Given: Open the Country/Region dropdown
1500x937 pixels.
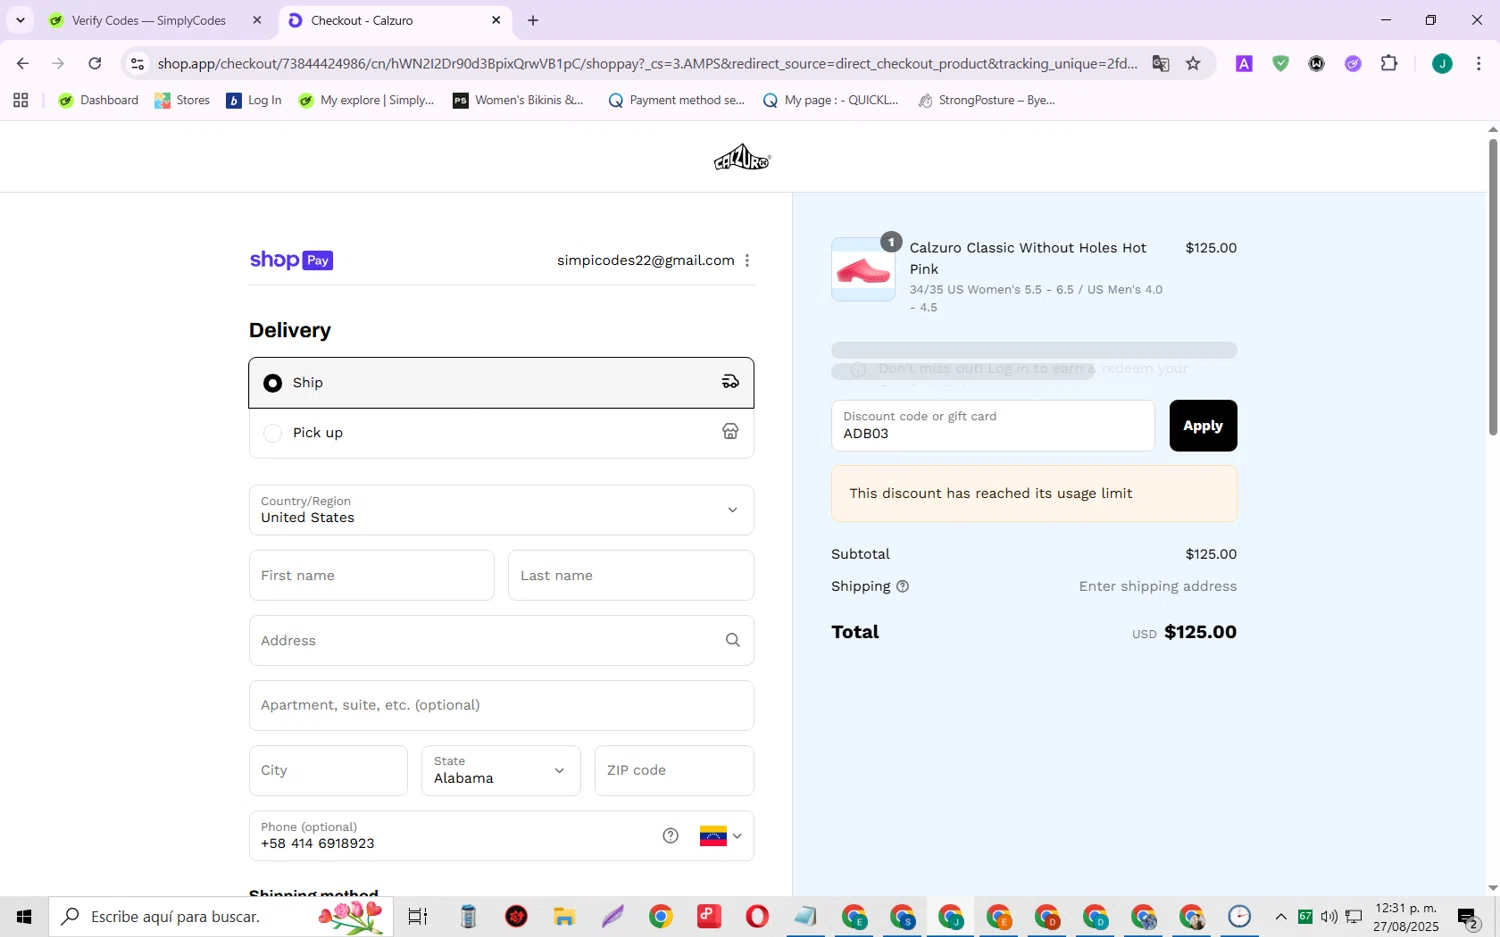Looking at the screenshot, I should (501, 510).
